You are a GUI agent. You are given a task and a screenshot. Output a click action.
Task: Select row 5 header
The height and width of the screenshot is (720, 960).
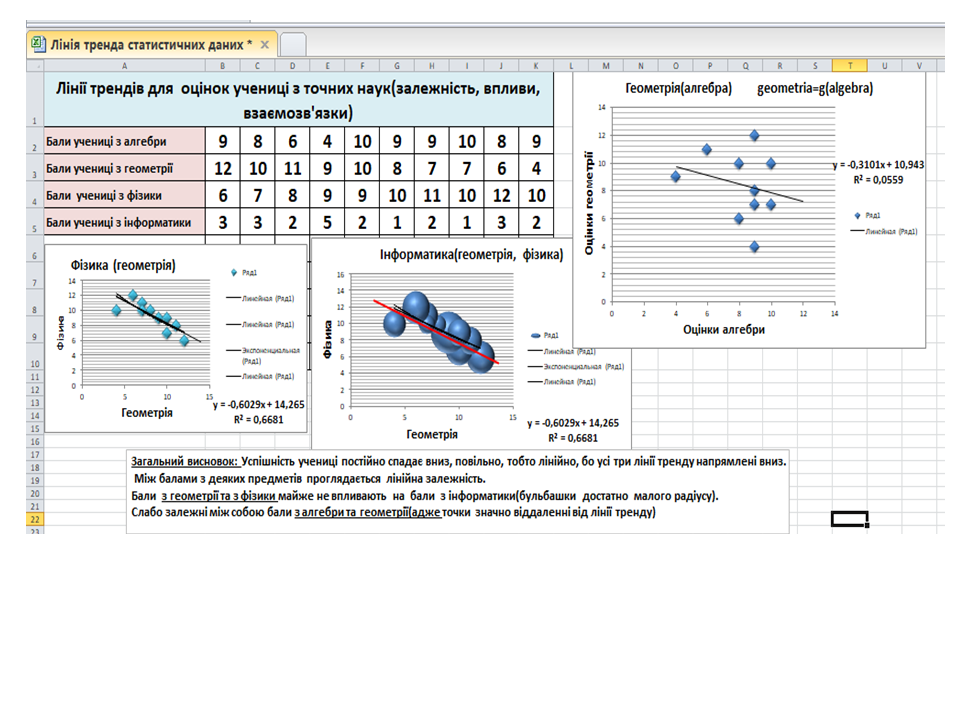tap(35, 222)
